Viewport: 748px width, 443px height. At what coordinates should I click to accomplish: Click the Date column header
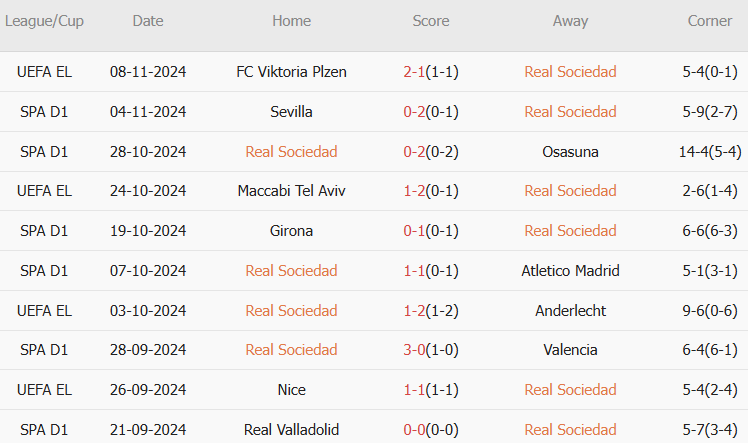coord(148,21)
